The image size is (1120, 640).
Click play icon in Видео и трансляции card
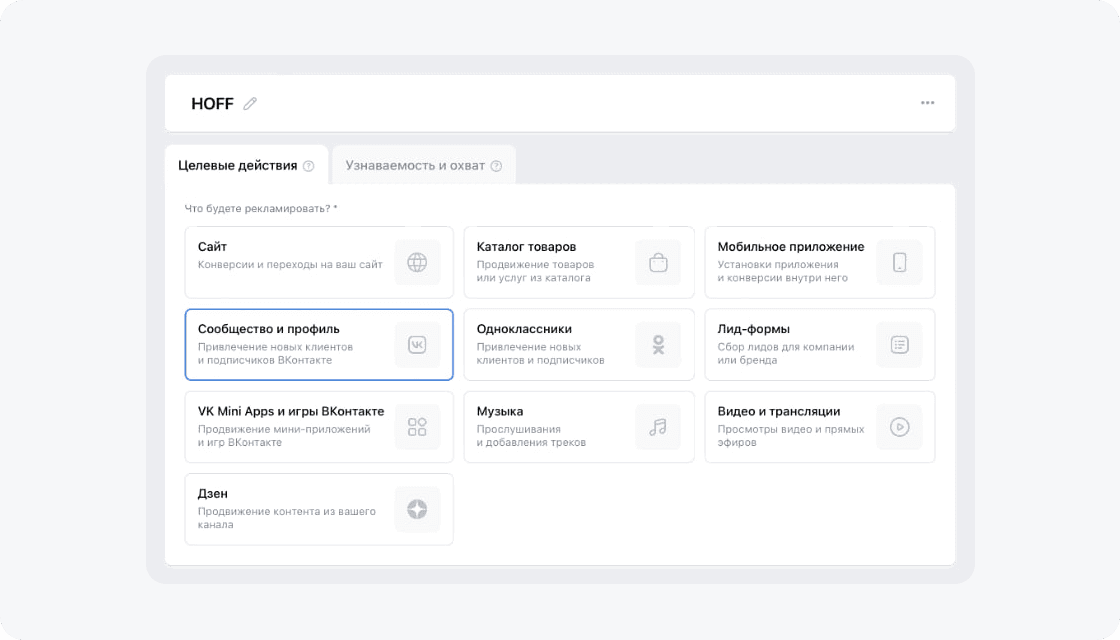coord(899,427)
